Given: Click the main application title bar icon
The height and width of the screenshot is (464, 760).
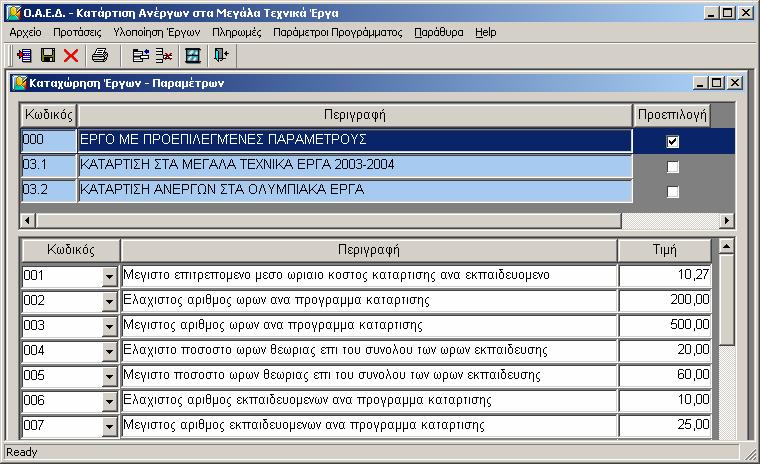Looking at the screenshot, I should tap(14, 13).
